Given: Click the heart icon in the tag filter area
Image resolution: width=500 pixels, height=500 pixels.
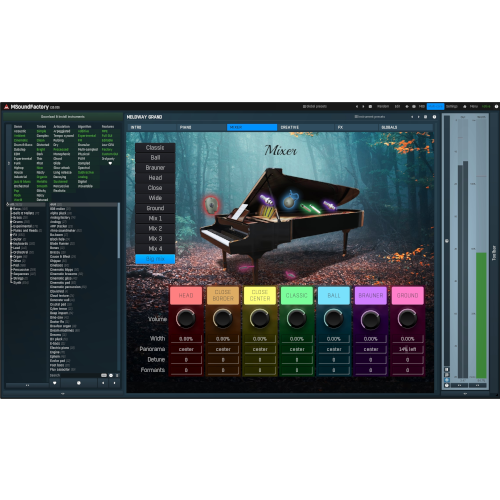Looking at the screenshot, I should [x=110, y=163].
